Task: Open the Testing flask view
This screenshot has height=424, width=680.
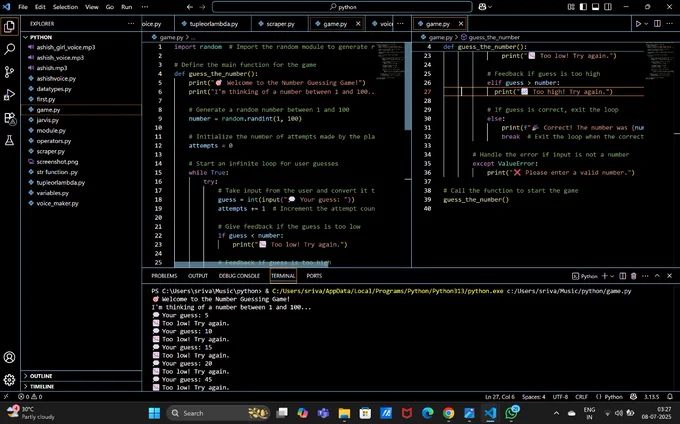Action: [x=9, y=140]
